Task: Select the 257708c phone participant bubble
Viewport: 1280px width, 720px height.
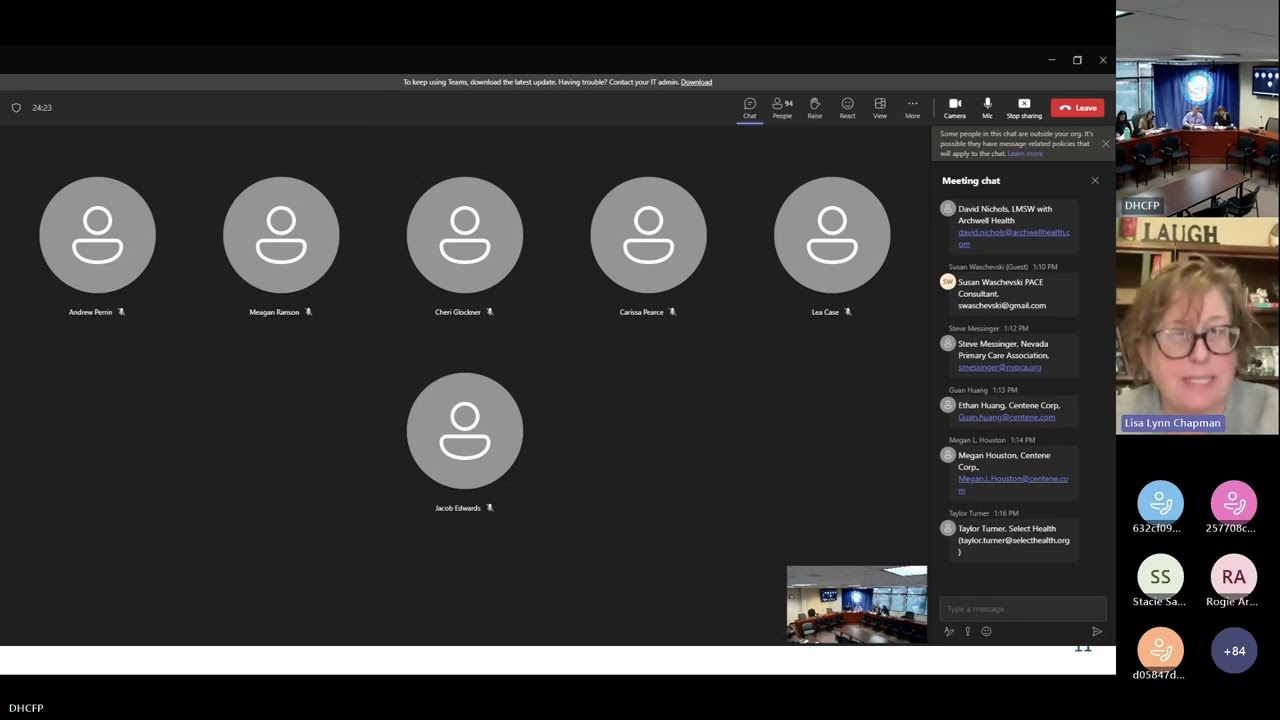Action: click(x=1234, y=503)
